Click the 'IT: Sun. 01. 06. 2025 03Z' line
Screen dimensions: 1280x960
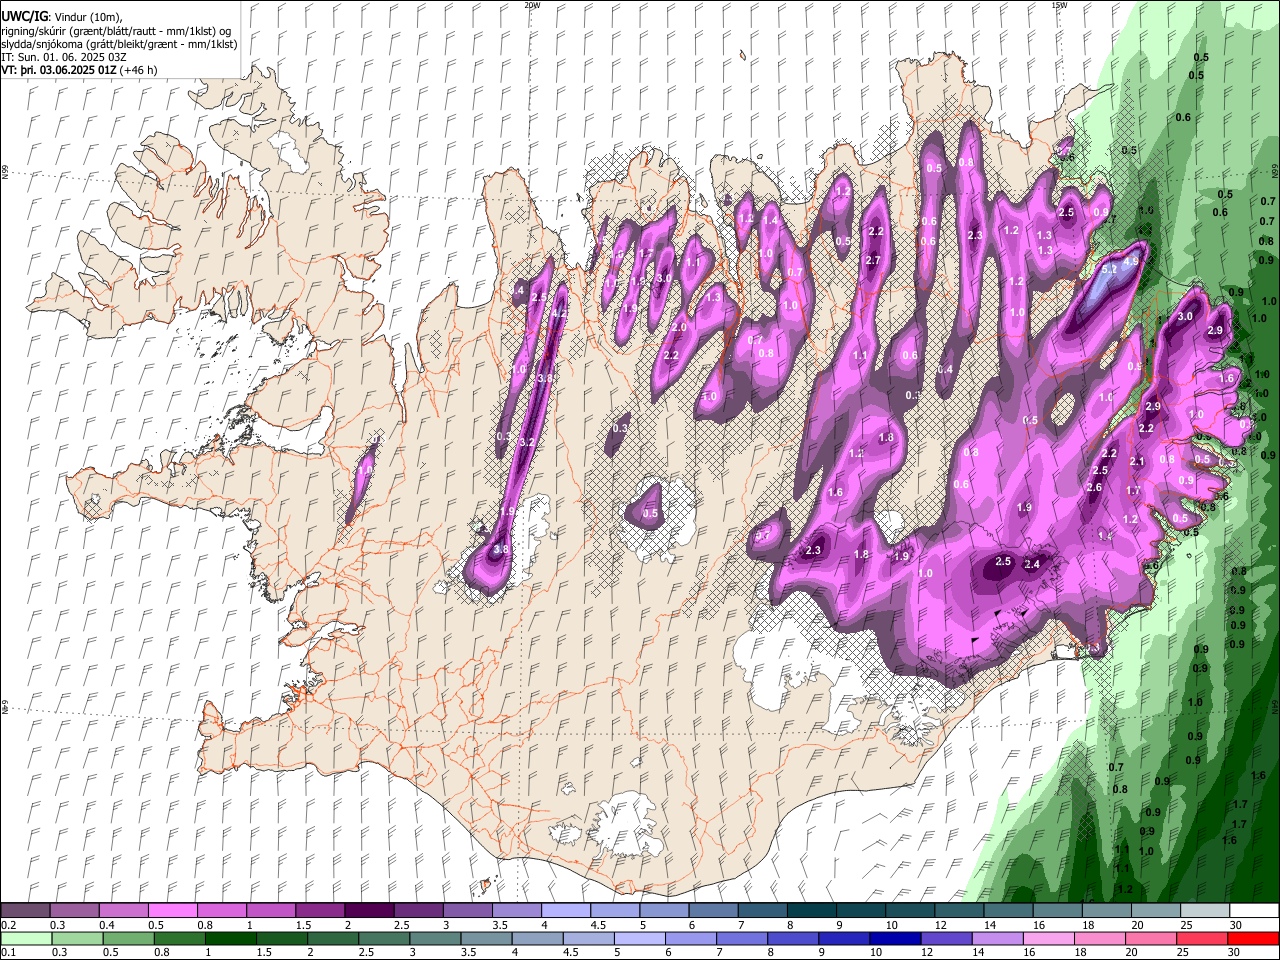coord(64,57)
